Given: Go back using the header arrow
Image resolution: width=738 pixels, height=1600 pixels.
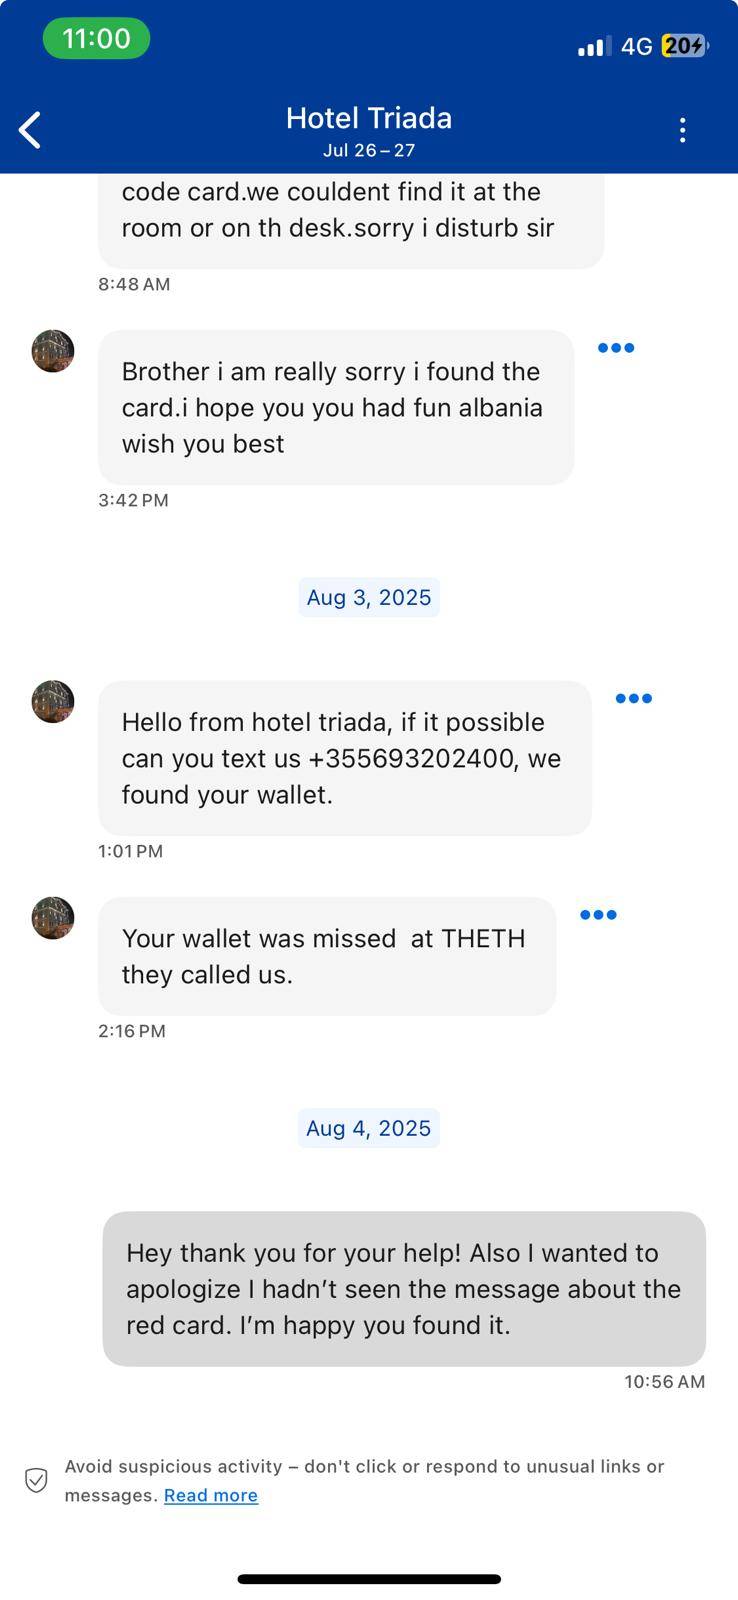Looking at the screenshot, I should (31, 130).
